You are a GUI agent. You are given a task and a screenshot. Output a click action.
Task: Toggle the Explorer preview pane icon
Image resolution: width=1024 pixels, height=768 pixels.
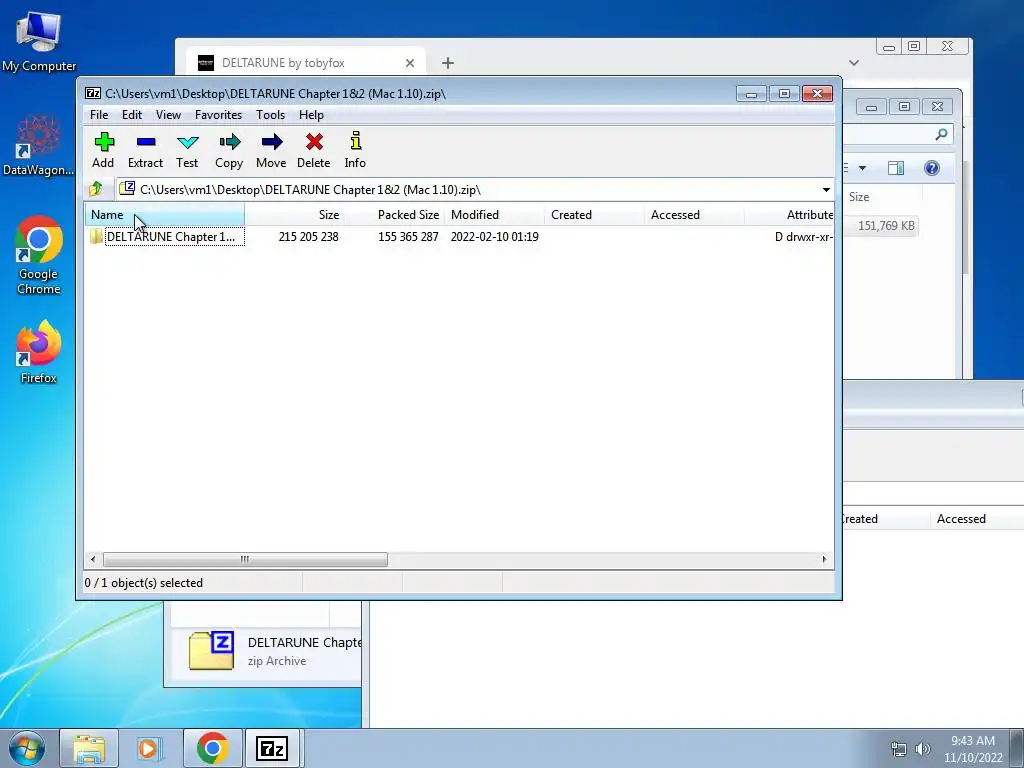pyautogui.click(x=896, y=168)
